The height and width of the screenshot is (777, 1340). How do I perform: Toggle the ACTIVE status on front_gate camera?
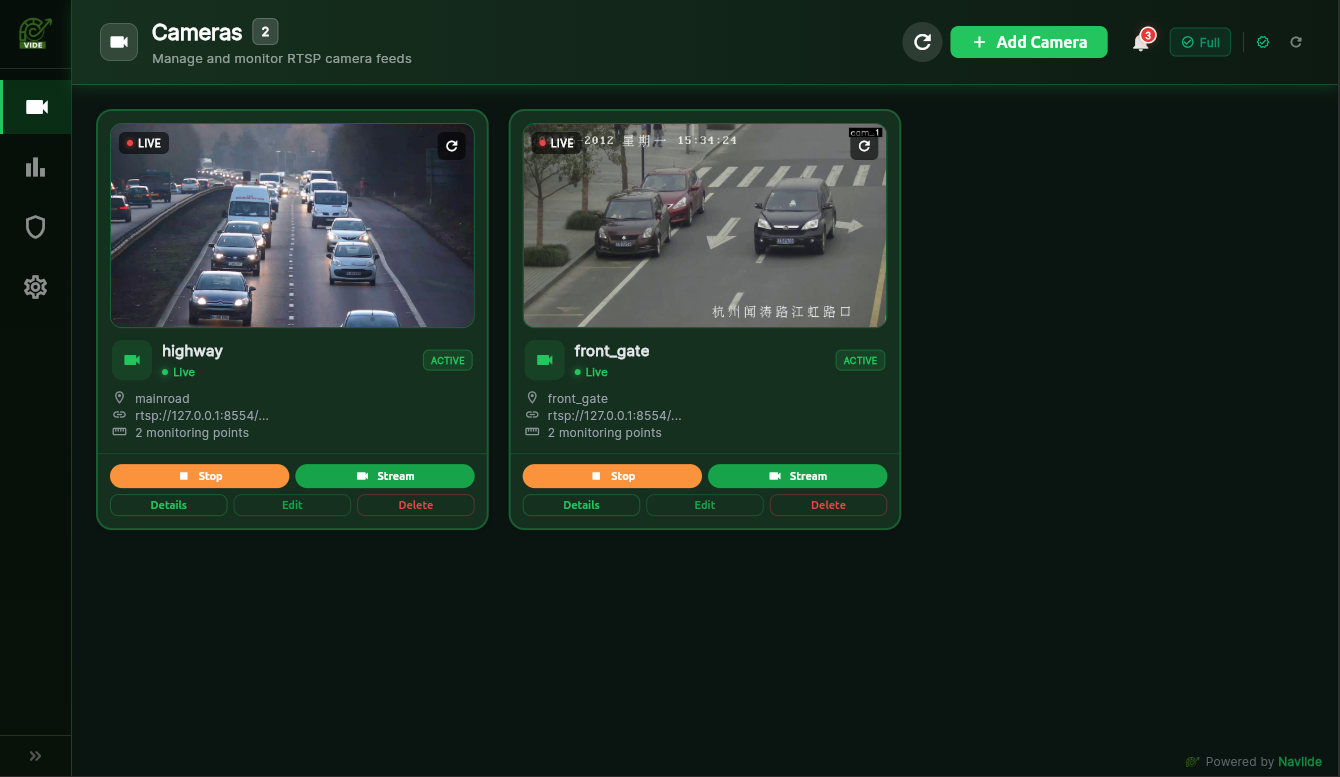click(x=860, y=360)
